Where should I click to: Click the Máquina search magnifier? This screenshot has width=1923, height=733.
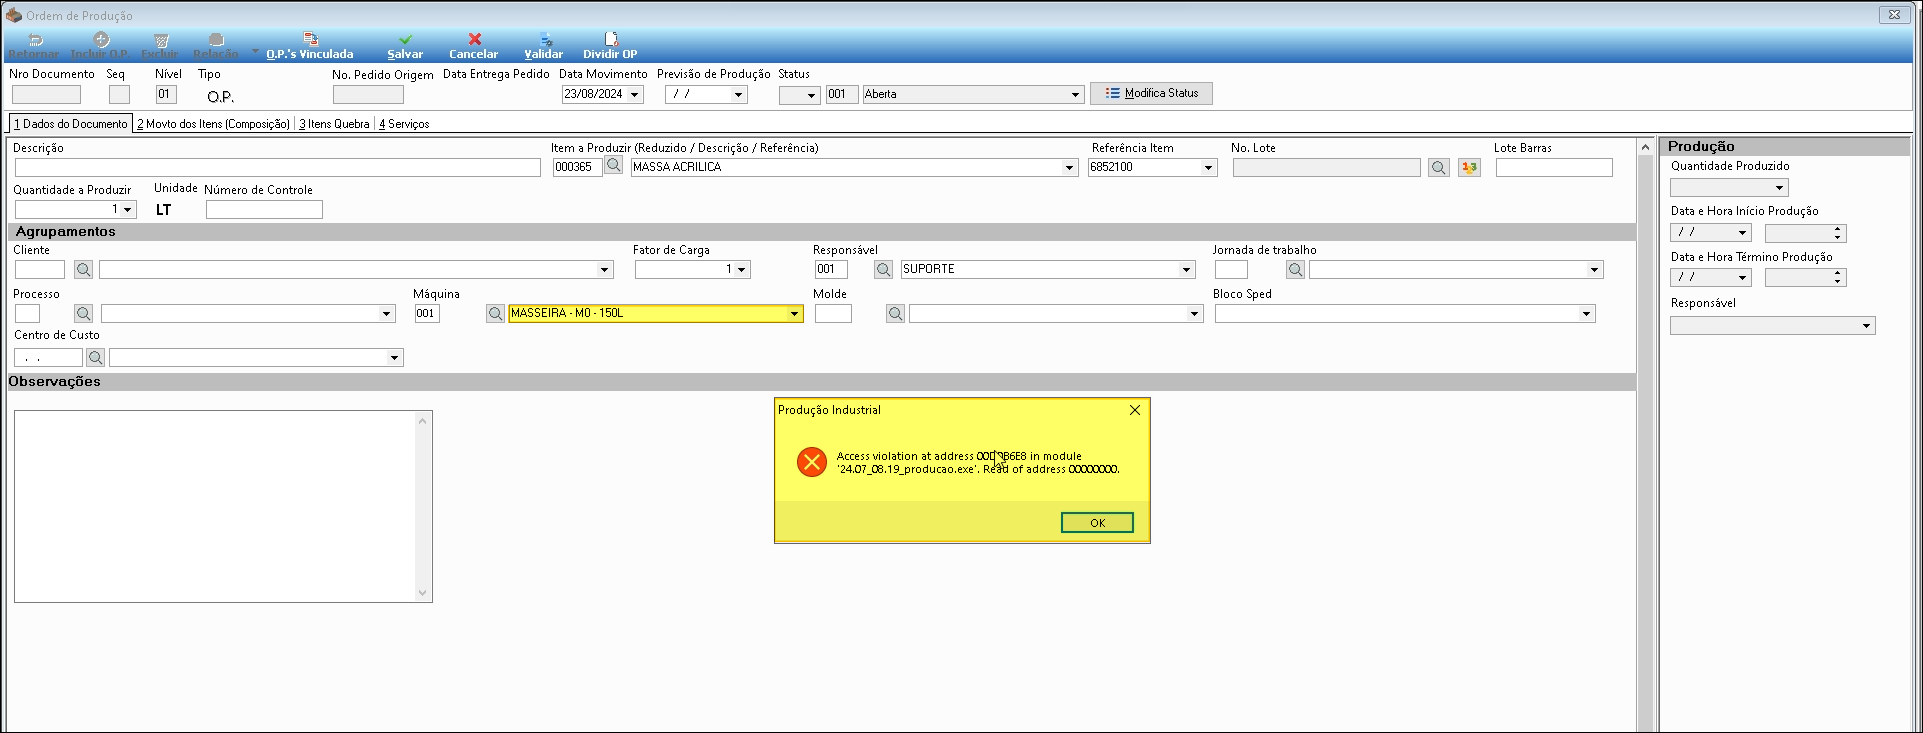pyautogui.click(x=495, y=314)
